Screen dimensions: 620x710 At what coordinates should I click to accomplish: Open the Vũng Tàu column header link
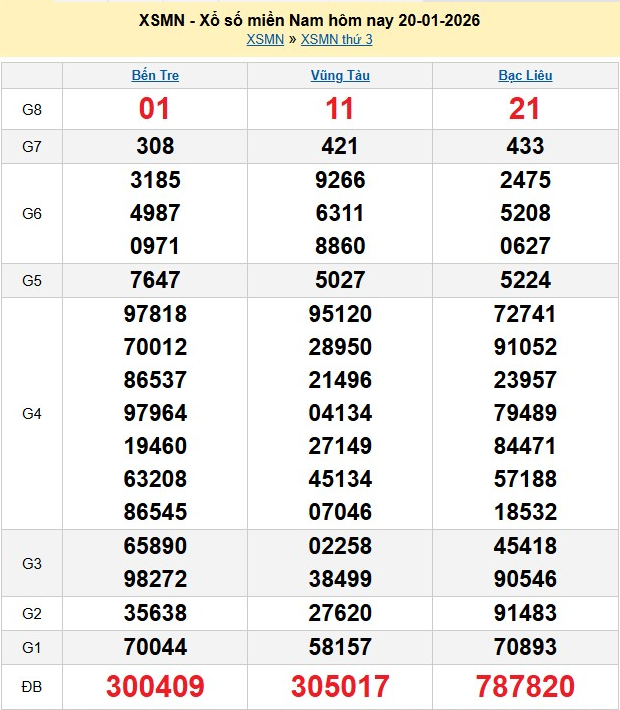[340, 75]
